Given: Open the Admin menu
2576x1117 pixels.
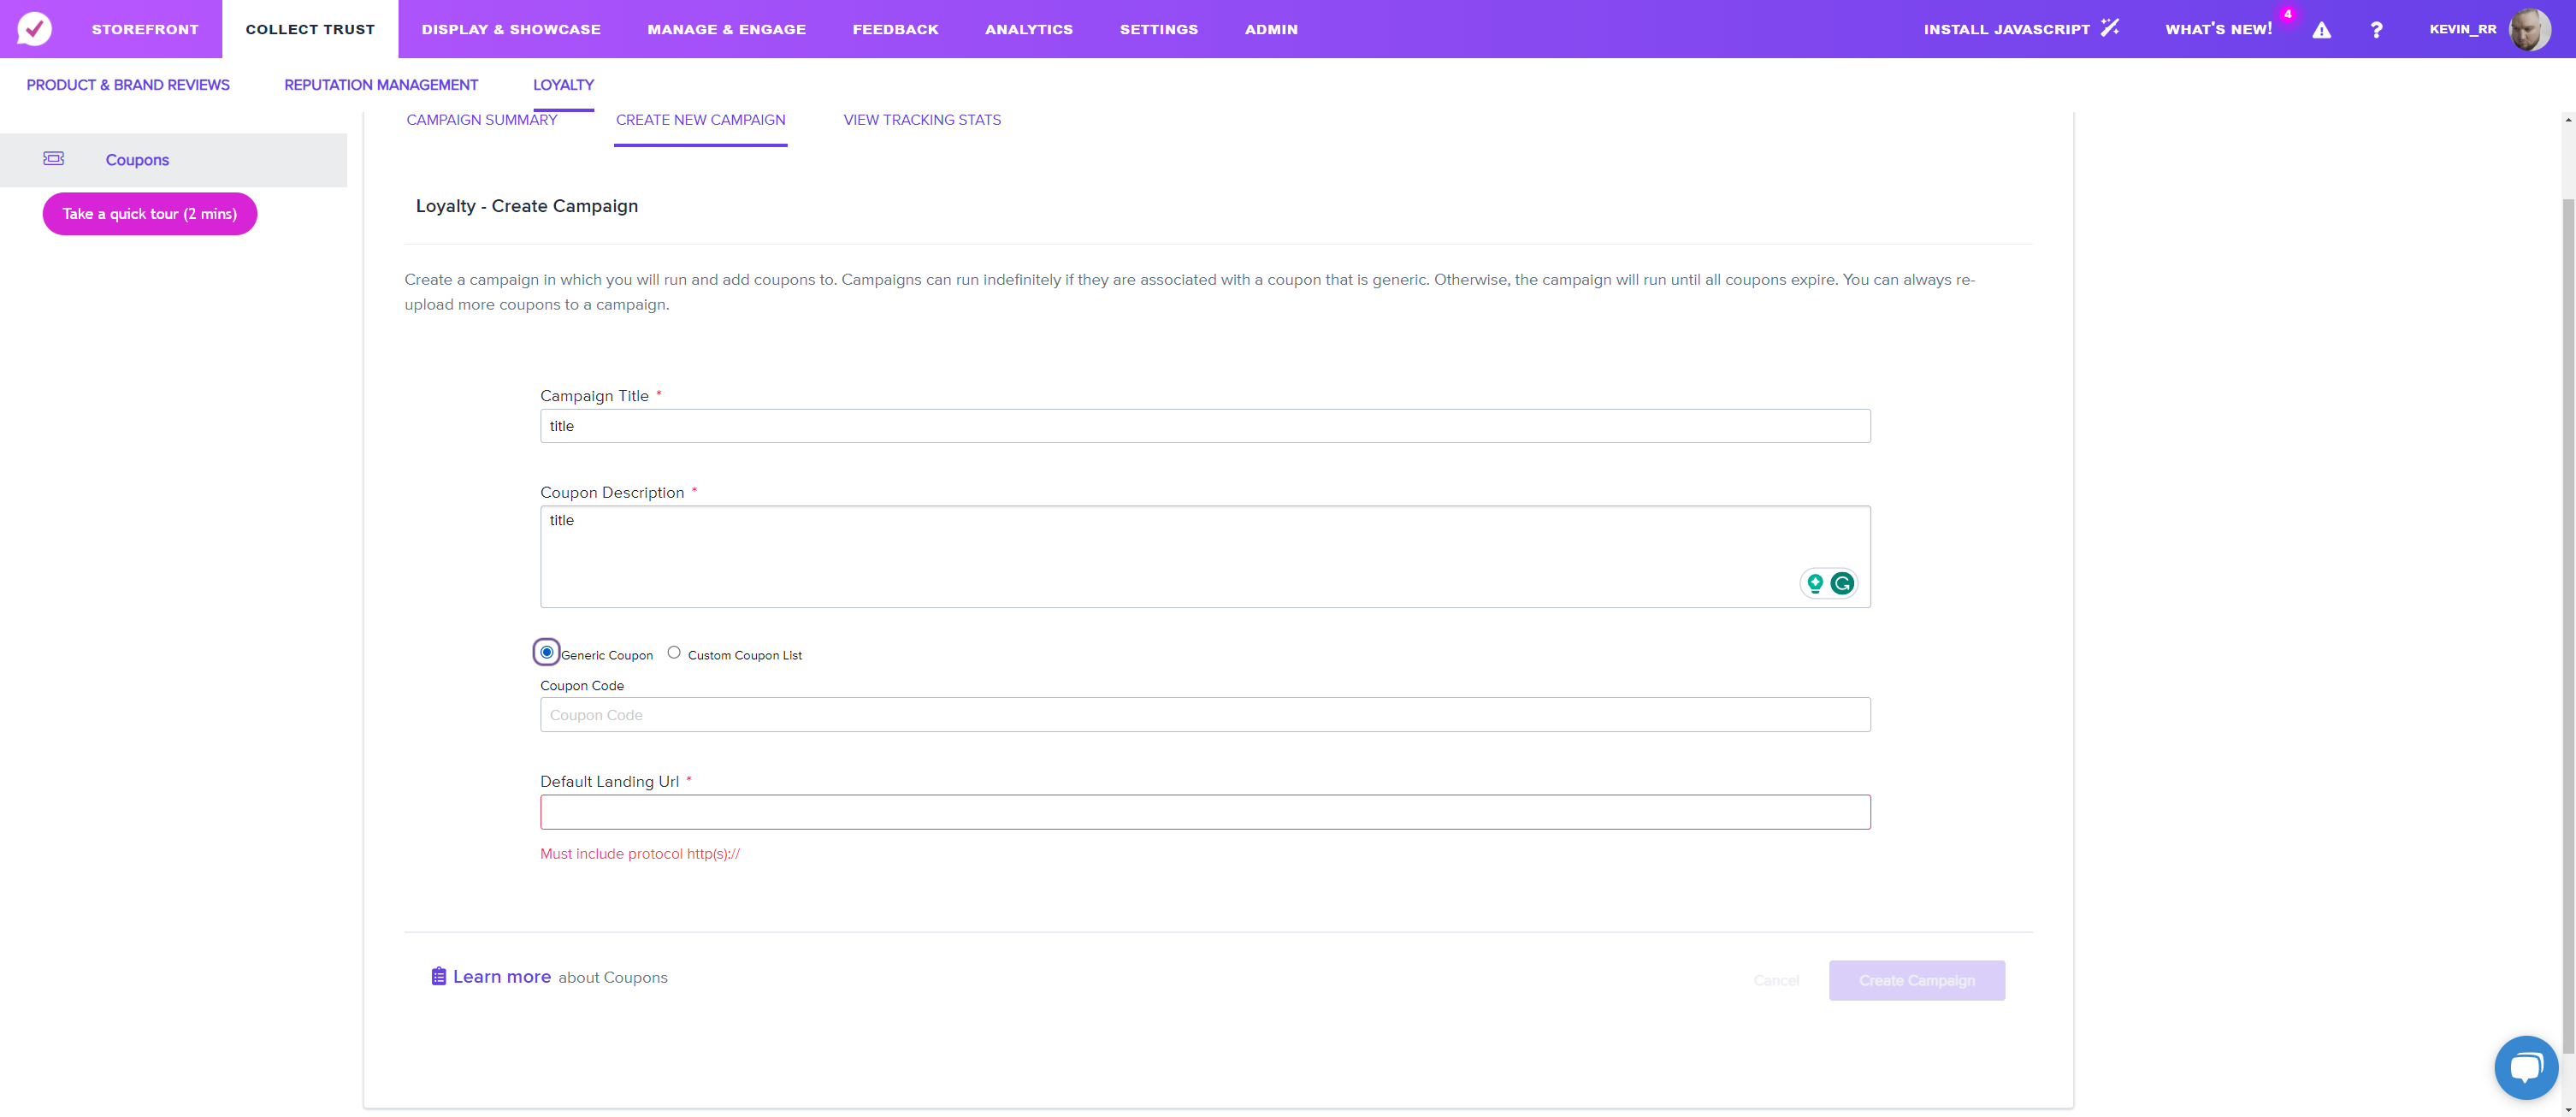Looking at the screenshot, I should tap(1271, 29).
